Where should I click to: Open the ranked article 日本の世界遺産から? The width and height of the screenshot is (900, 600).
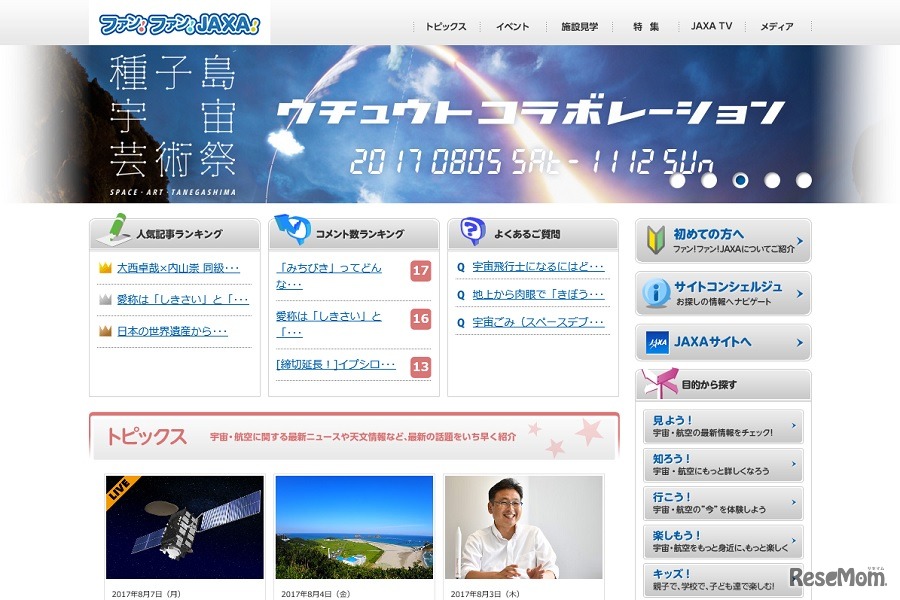pyautogui.click(x=172, y=331)
